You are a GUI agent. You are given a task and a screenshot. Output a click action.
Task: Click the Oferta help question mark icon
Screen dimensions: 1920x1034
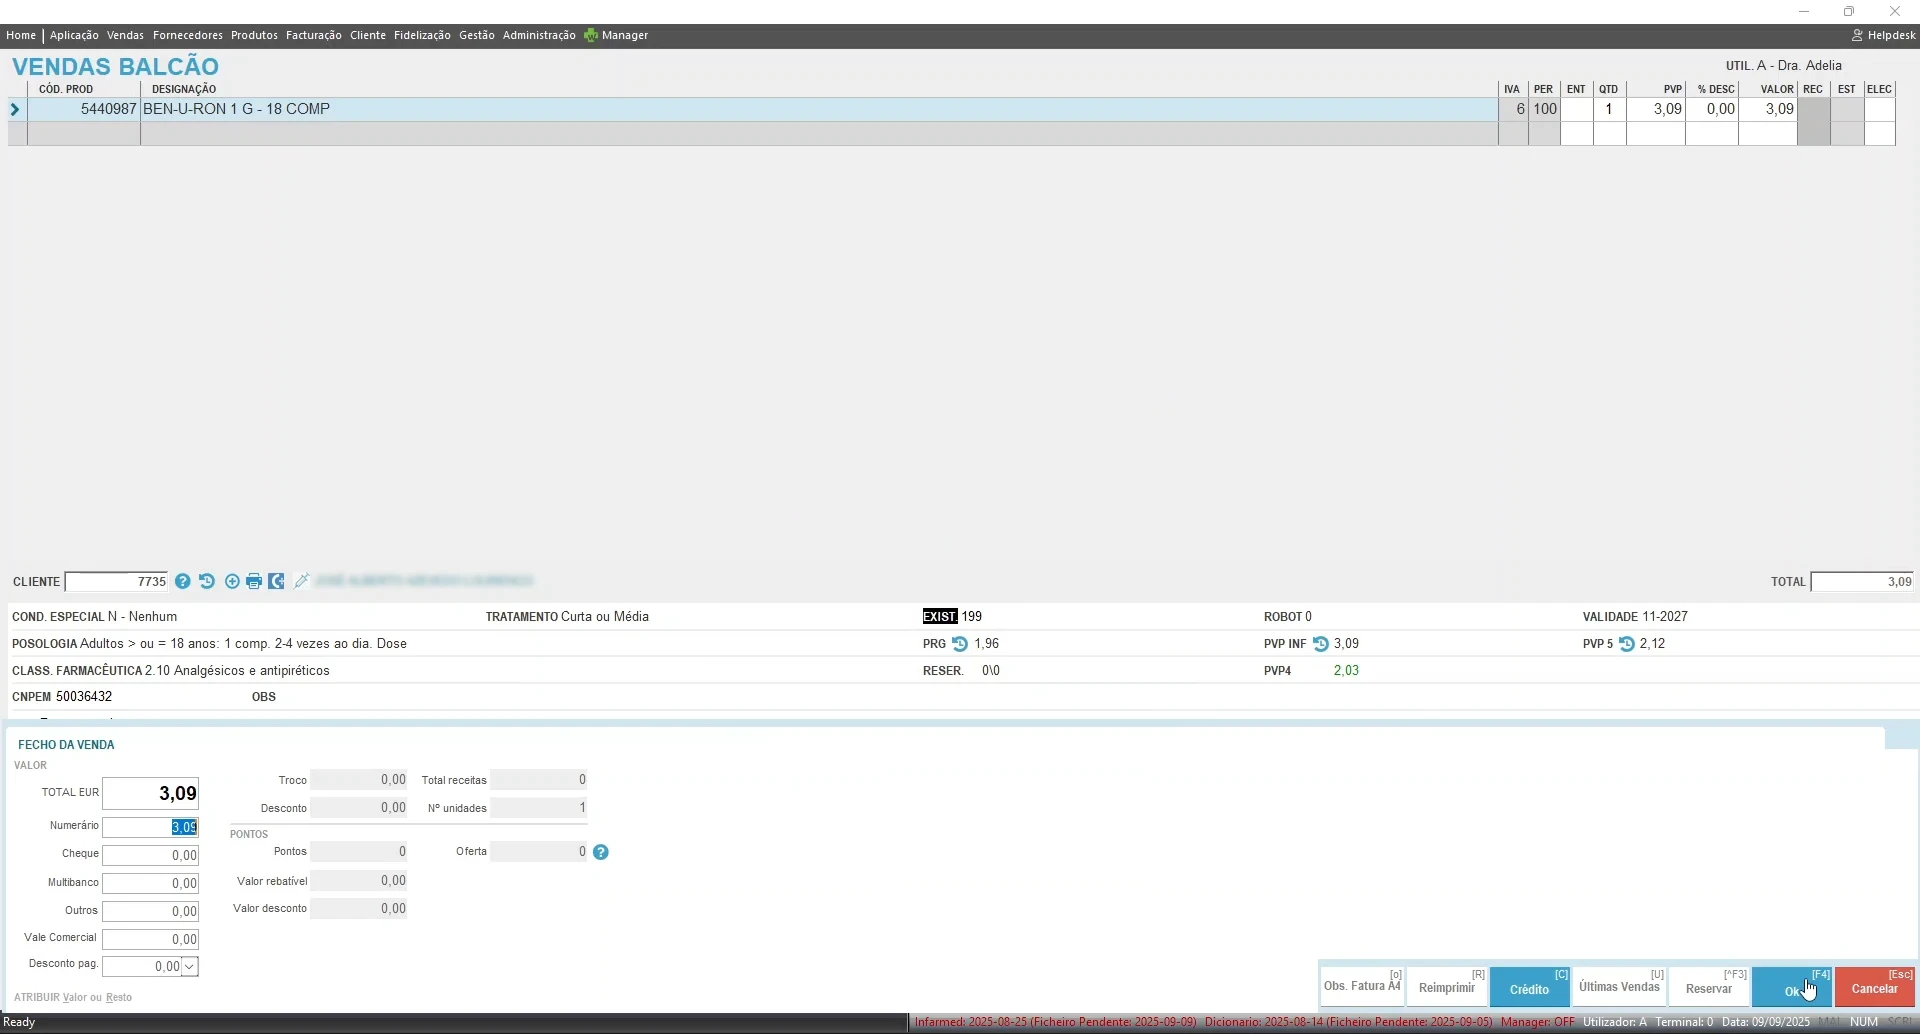pyautogui.click(x=601, y=852)
